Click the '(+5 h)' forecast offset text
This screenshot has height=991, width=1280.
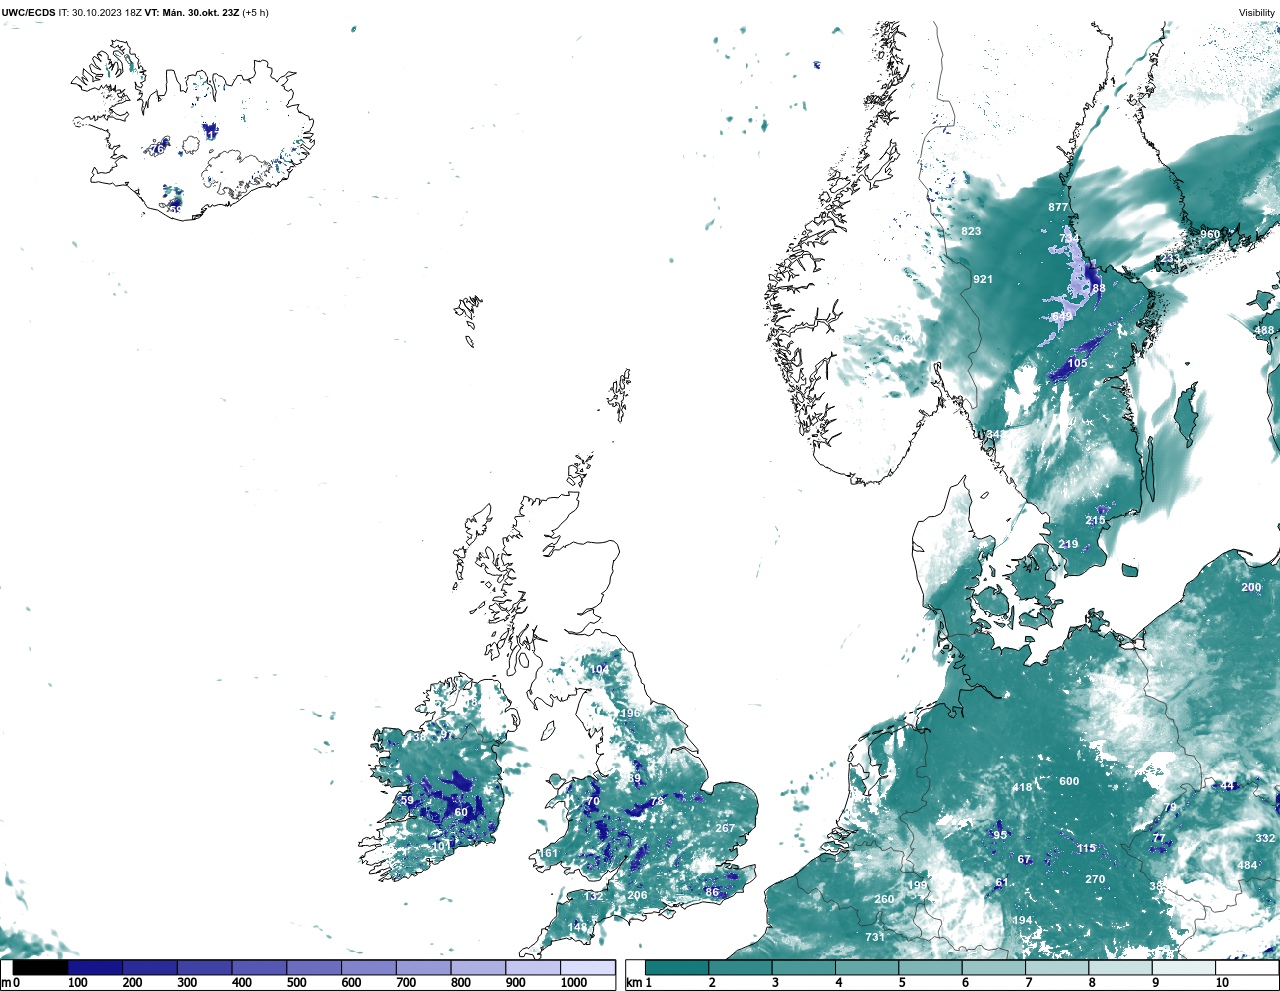[256, 13]
